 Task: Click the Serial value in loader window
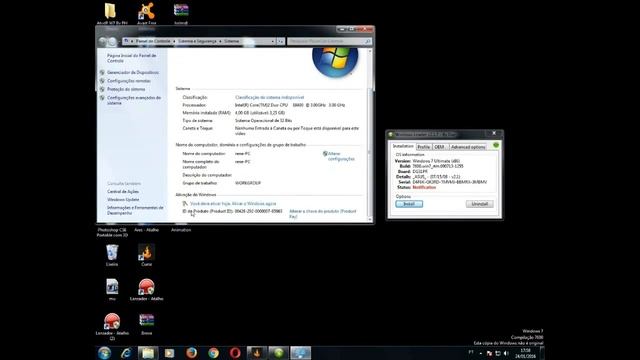tap(449, 182)
